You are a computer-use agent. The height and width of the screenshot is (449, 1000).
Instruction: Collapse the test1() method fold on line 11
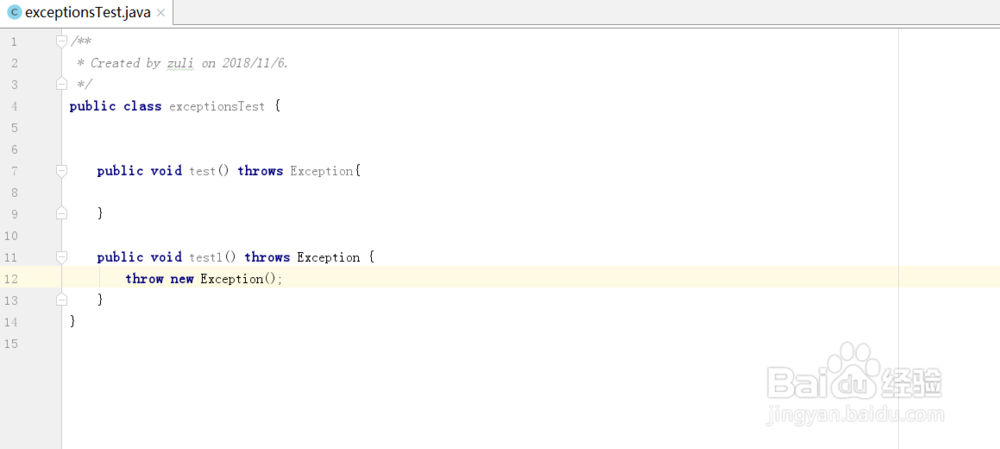62,257
